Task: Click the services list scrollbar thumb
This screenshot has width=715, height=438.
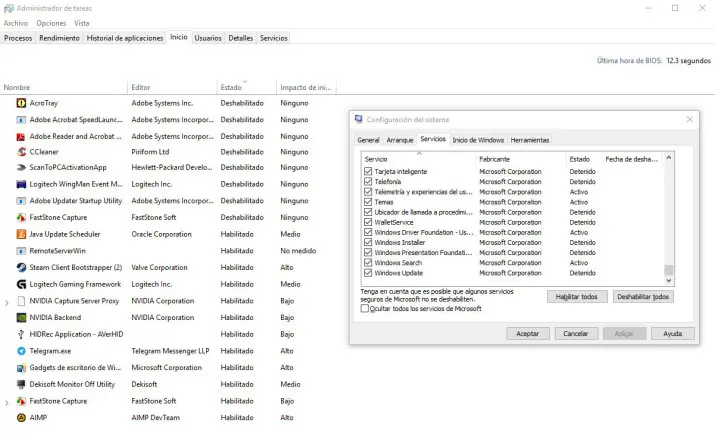Action: click(x=668, y=269)
